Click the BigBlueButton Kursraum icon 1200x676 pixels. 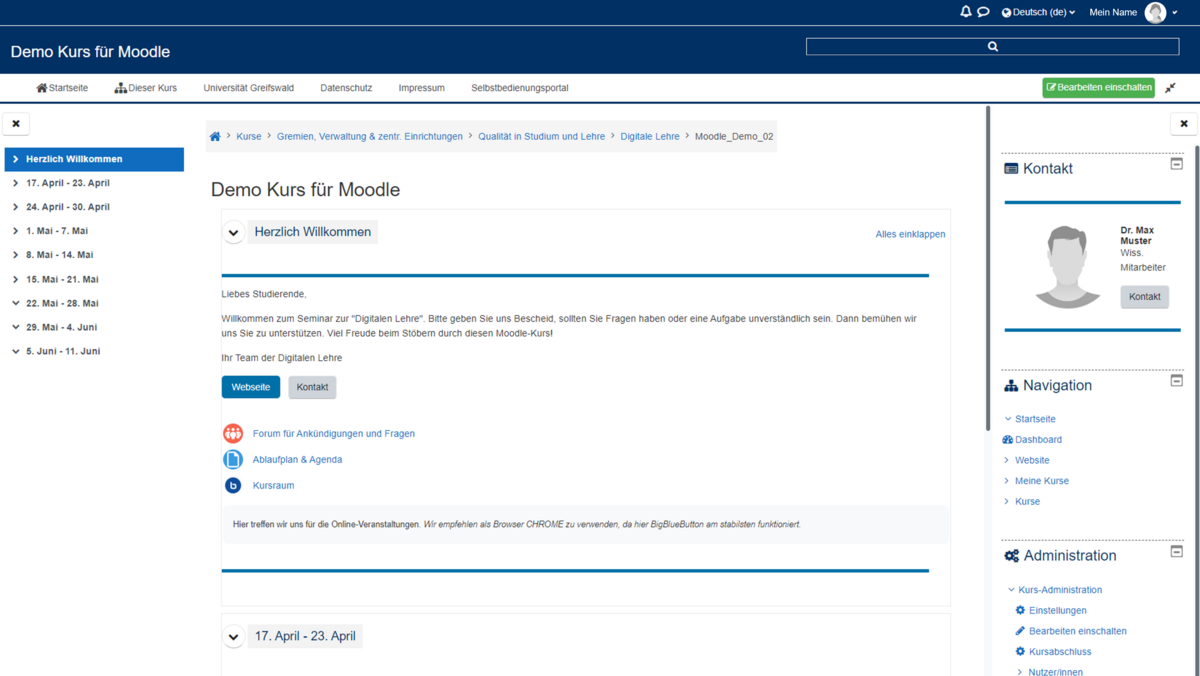click(233, 486)
